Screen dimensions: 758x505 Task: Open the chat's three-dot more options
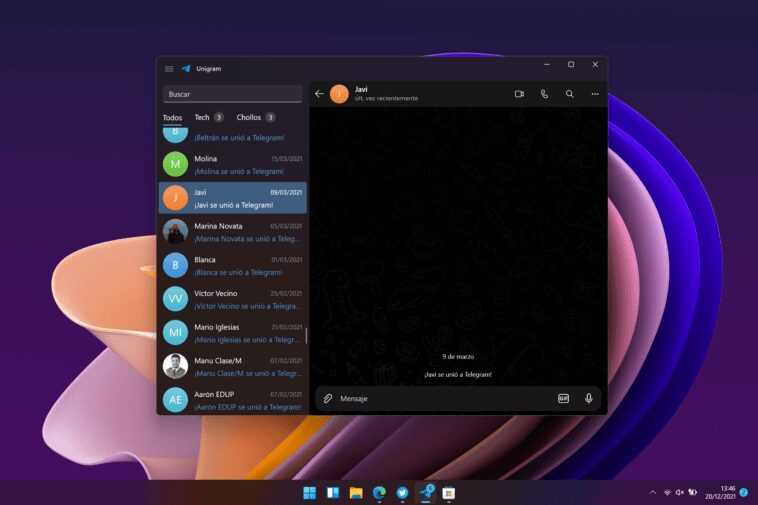(x=595, y=94)
